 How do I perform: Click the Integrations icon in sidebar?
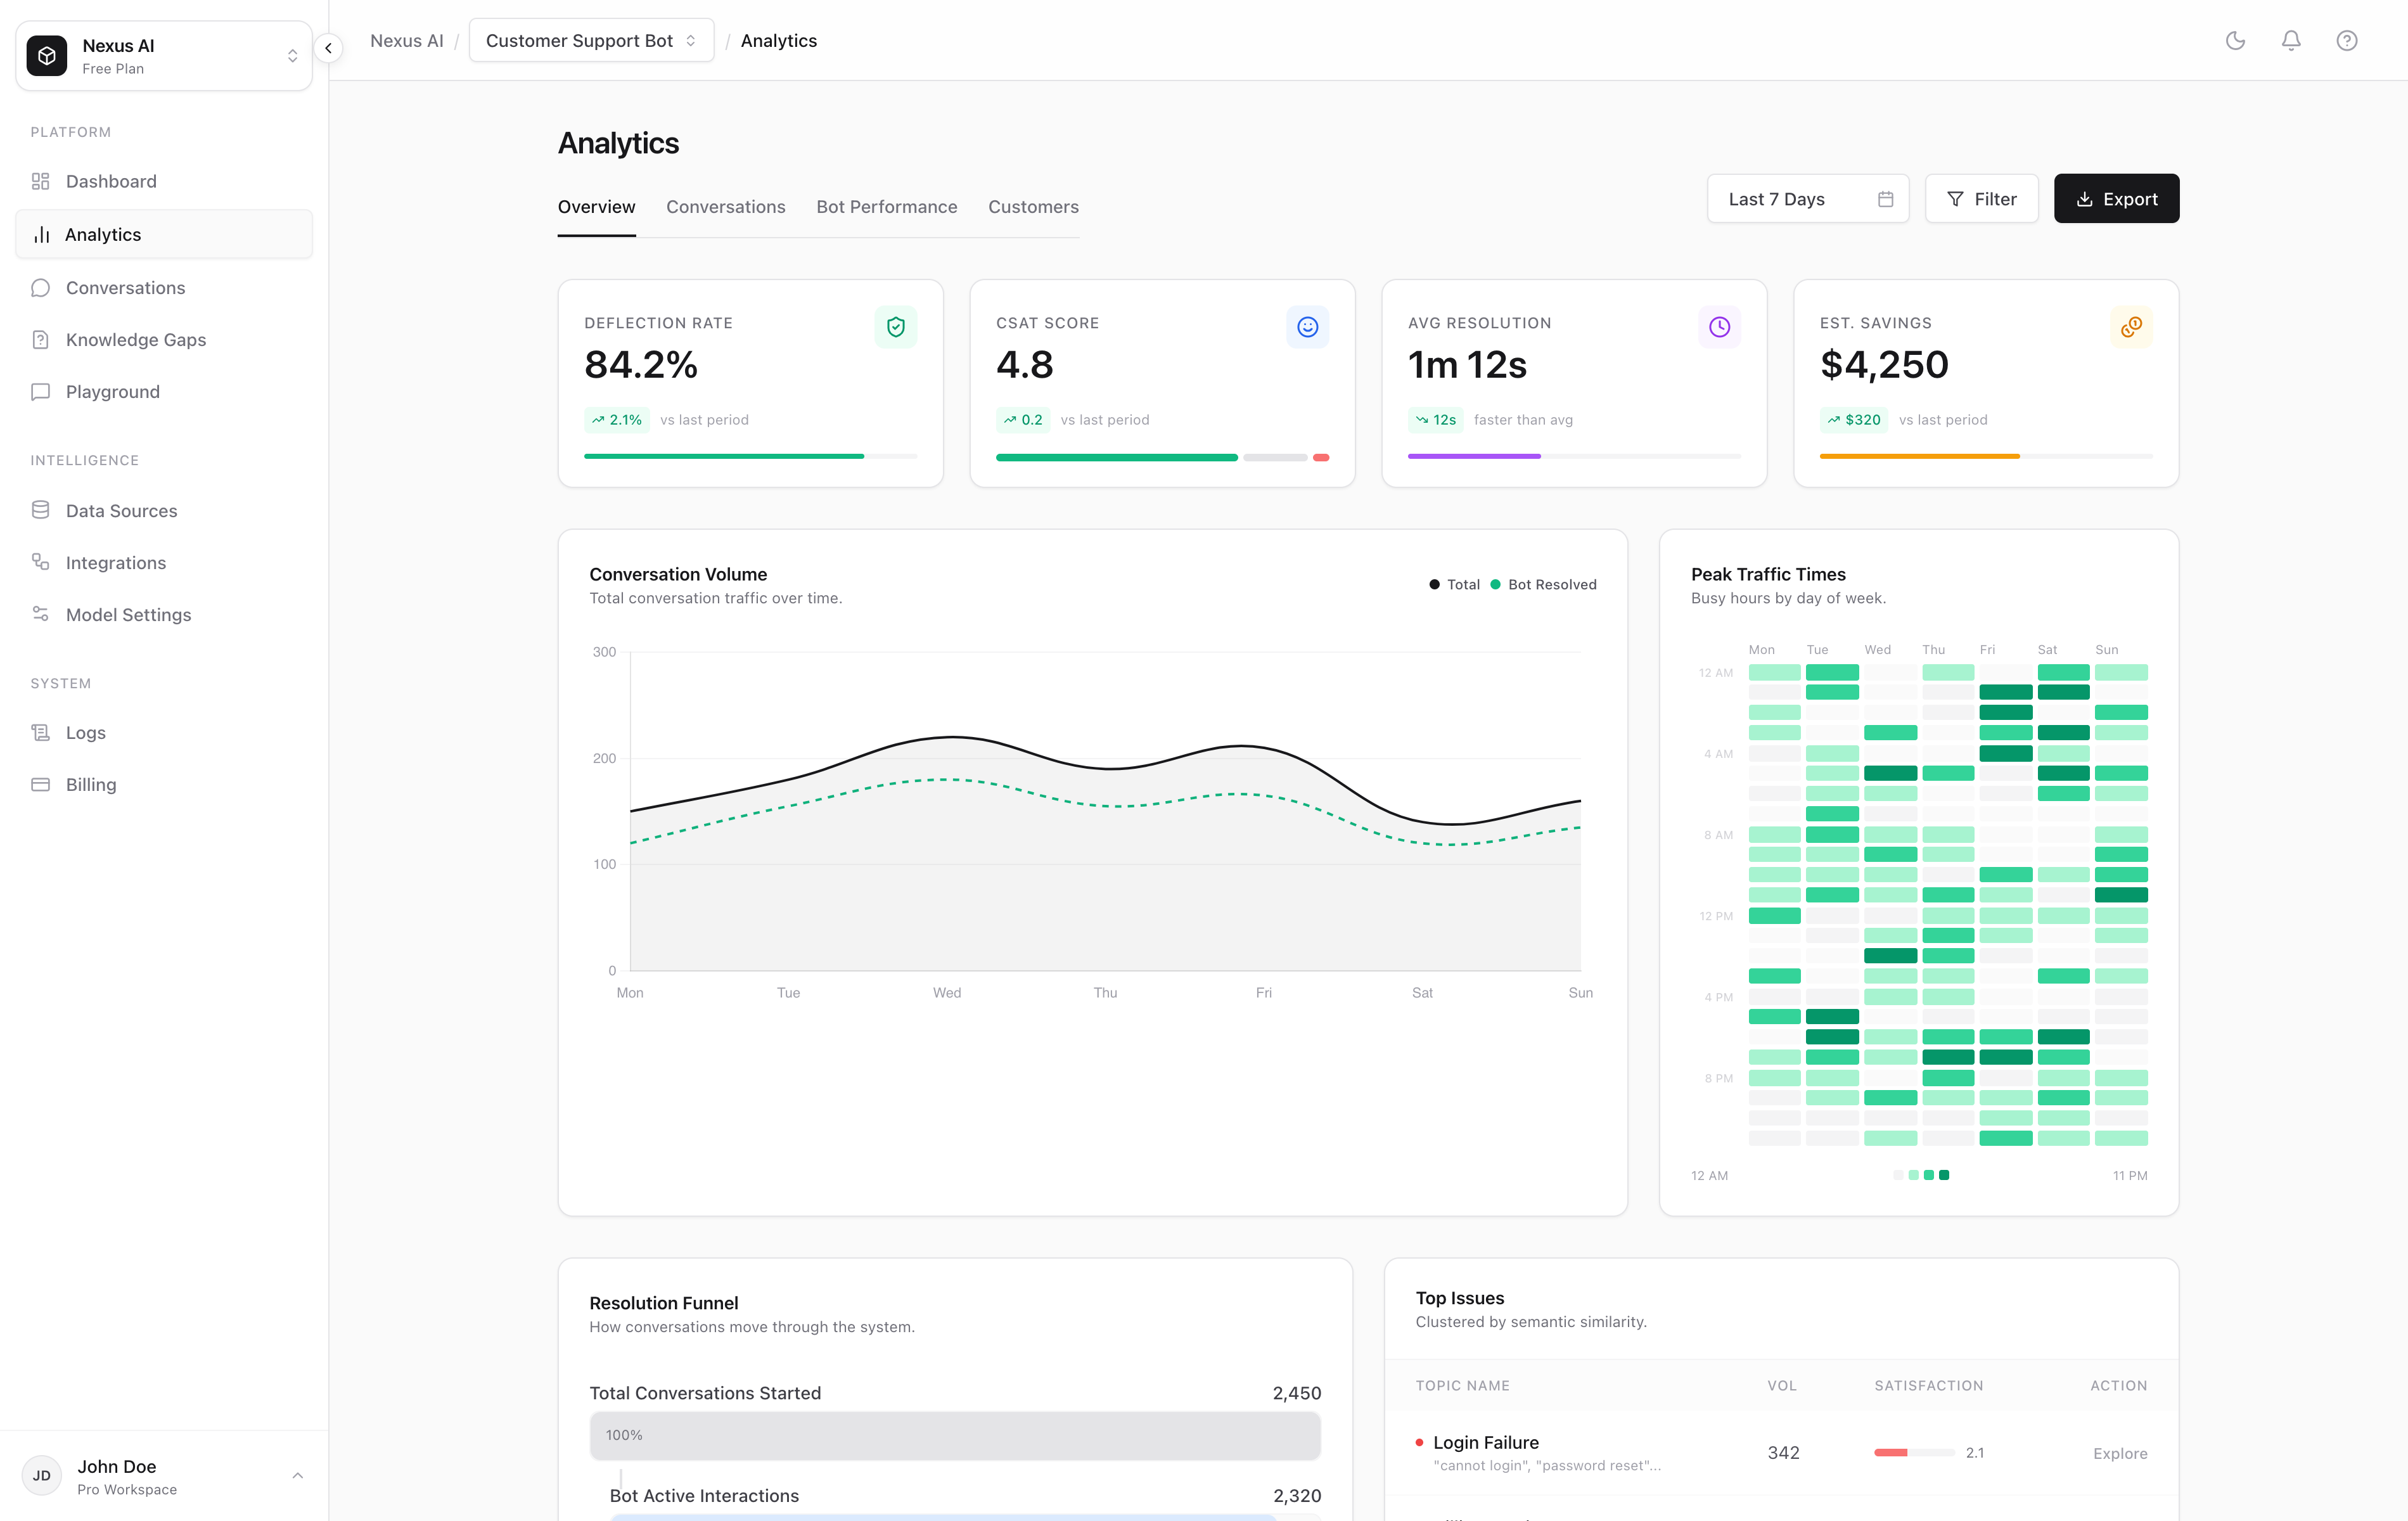coord(40,562)
